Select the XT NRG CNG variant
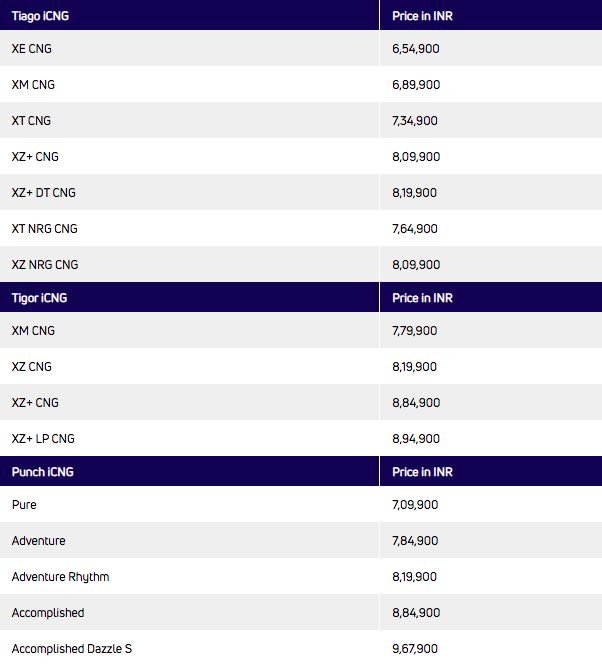This screenshot has width=602, height=670. (44, 229)
